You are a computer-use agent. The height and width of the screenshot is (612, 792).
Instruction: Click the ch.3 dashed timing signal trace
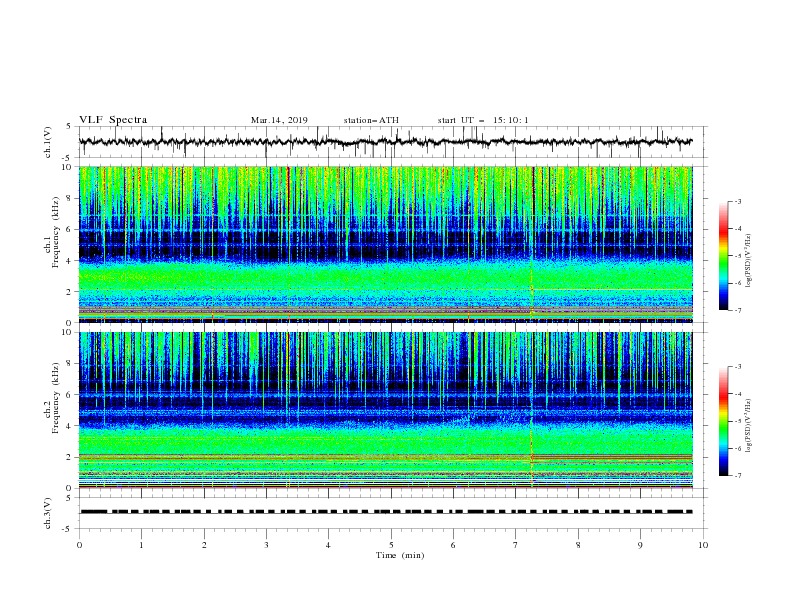tap(385, 512)
